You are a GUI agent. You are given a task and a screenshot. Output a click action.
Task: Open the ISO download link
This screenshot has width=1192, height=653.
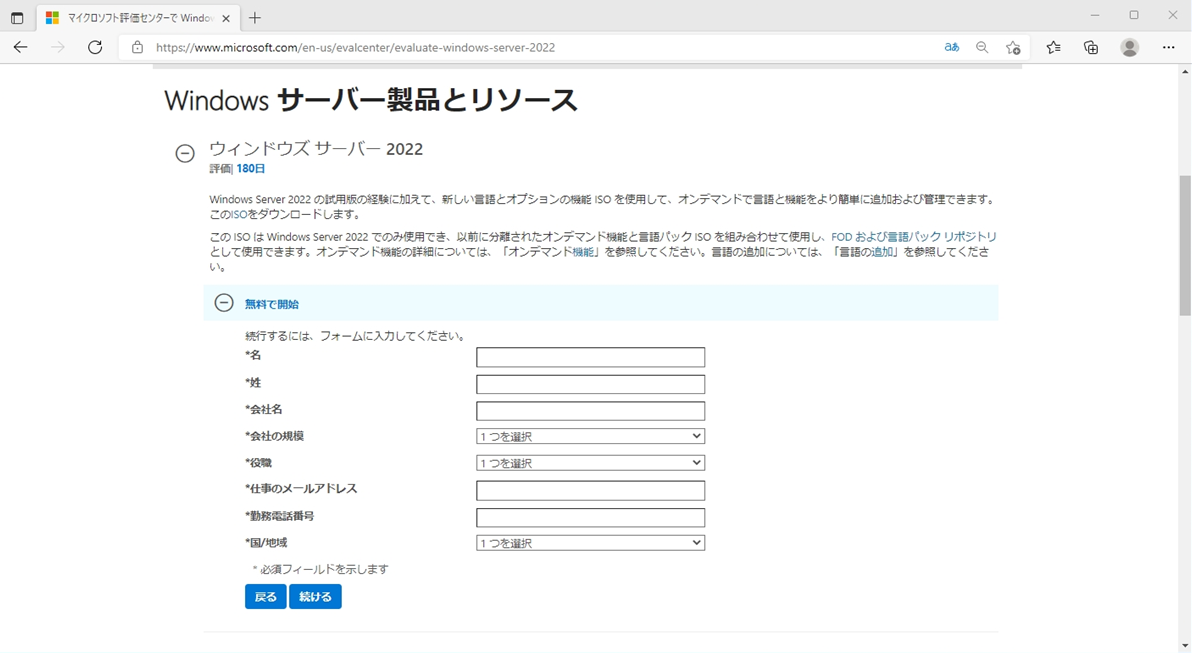[239, 215]
